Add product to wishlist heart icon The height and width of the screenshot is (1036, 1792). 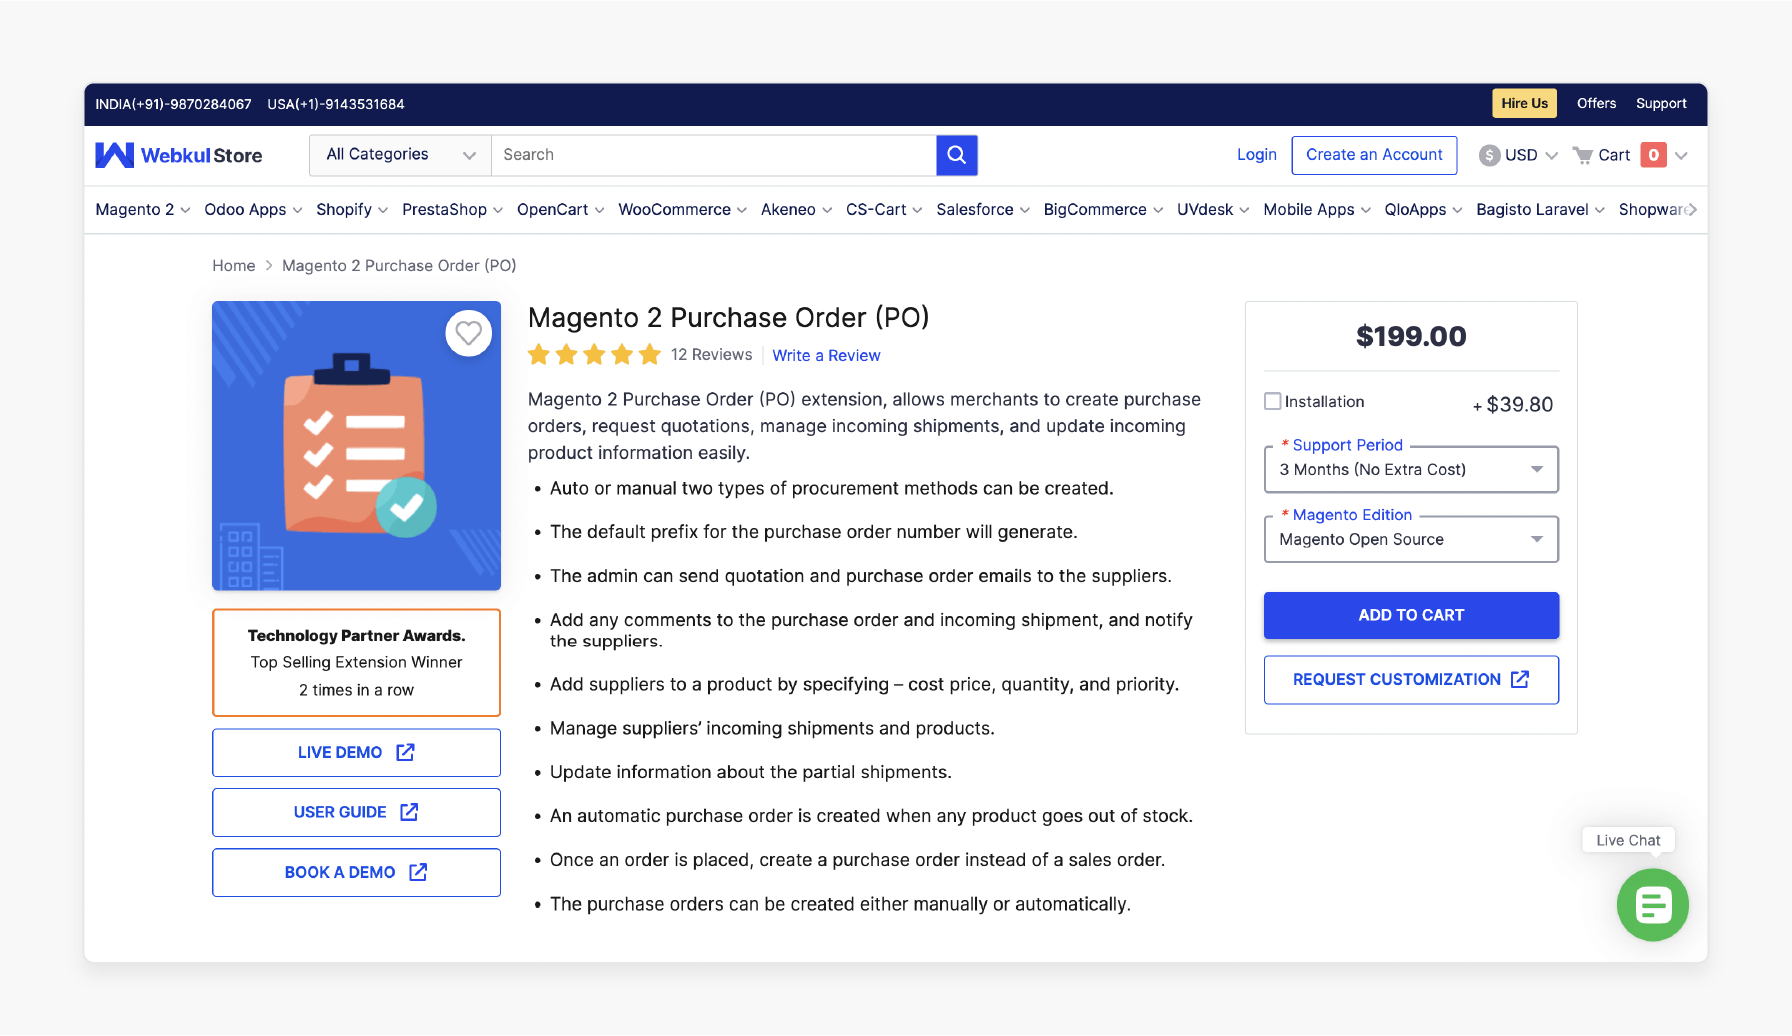[x=469, y=333]
